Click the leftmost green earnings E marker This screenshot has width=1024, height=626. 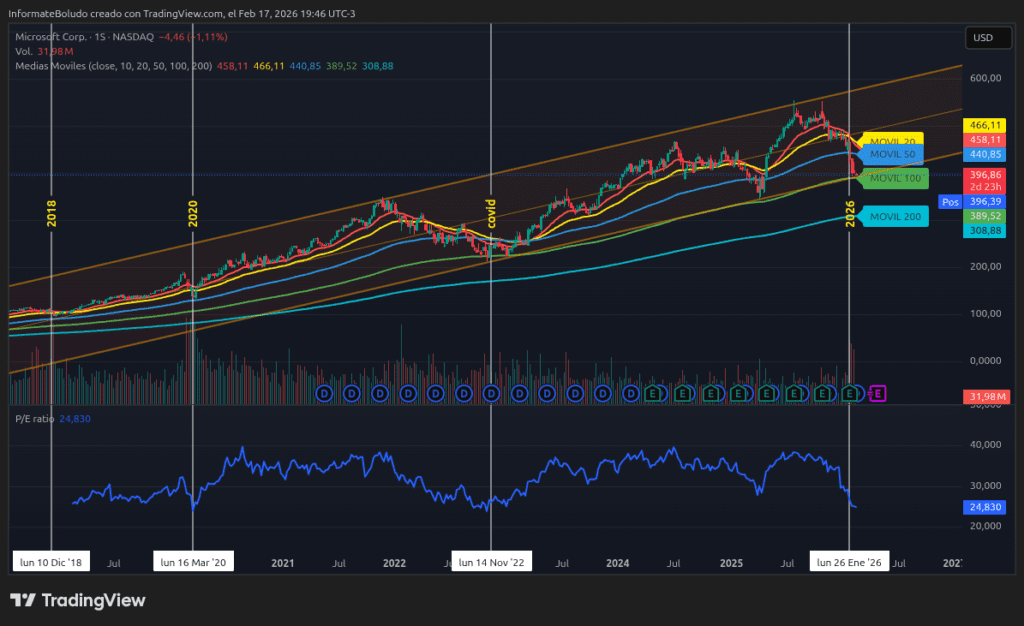click(x=654, y=394)
